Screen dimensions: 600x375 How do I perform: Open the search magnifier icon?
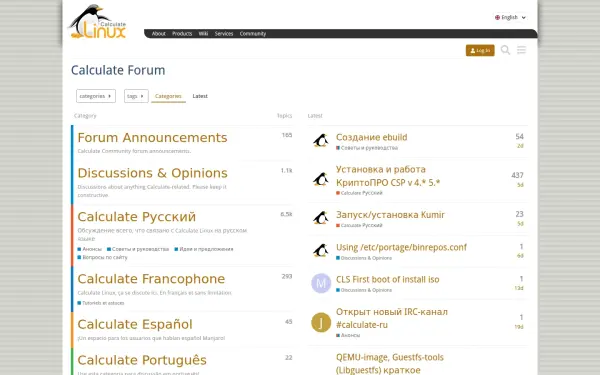coord(505,50)
